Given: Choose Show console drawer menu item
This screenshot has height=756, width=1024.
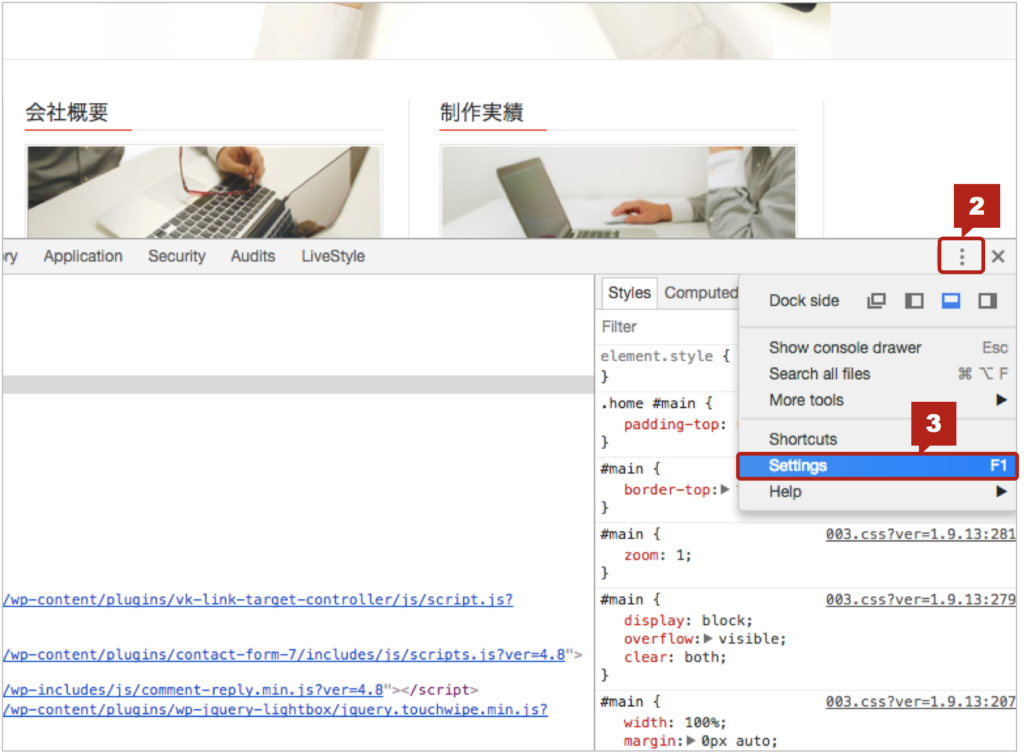Looking at the screenshot, I should coord(878,348).
